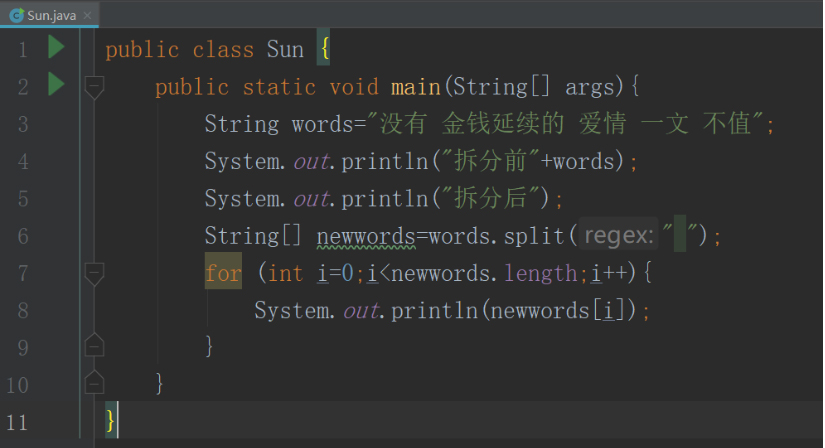Click line number 6 in gutter
This screenshot has height=448, width=825.
pyautogui.click(x=23, y=236)
